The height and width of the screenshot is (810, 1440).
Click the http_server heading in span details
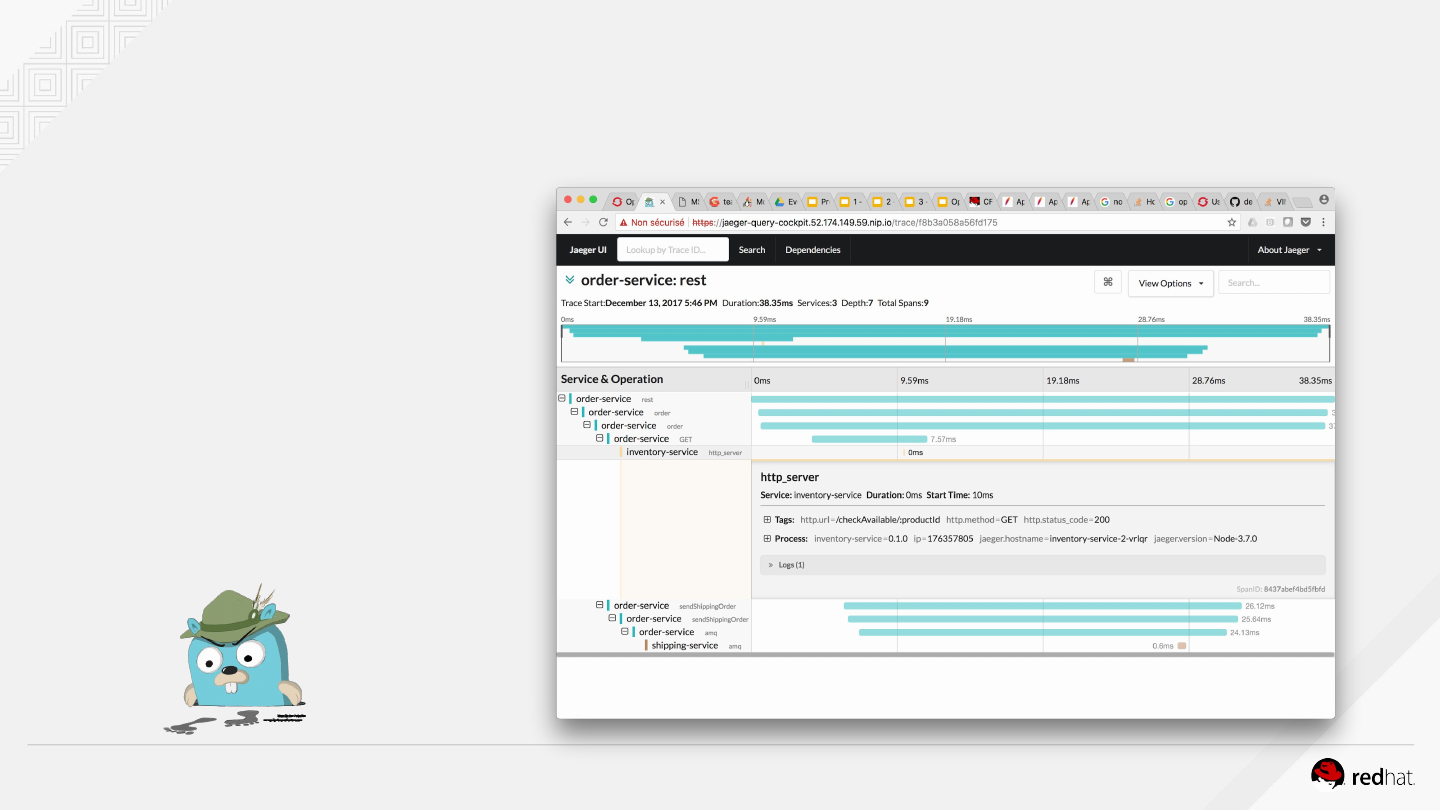pyautogui.click(x=790, y=477)
